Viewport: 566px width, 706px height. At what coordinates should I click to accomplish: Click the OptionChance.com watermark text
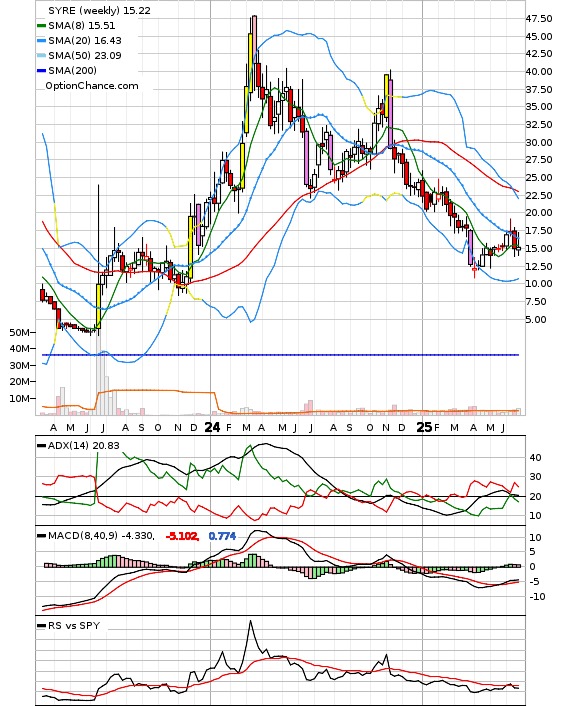[x=92, y=86]
